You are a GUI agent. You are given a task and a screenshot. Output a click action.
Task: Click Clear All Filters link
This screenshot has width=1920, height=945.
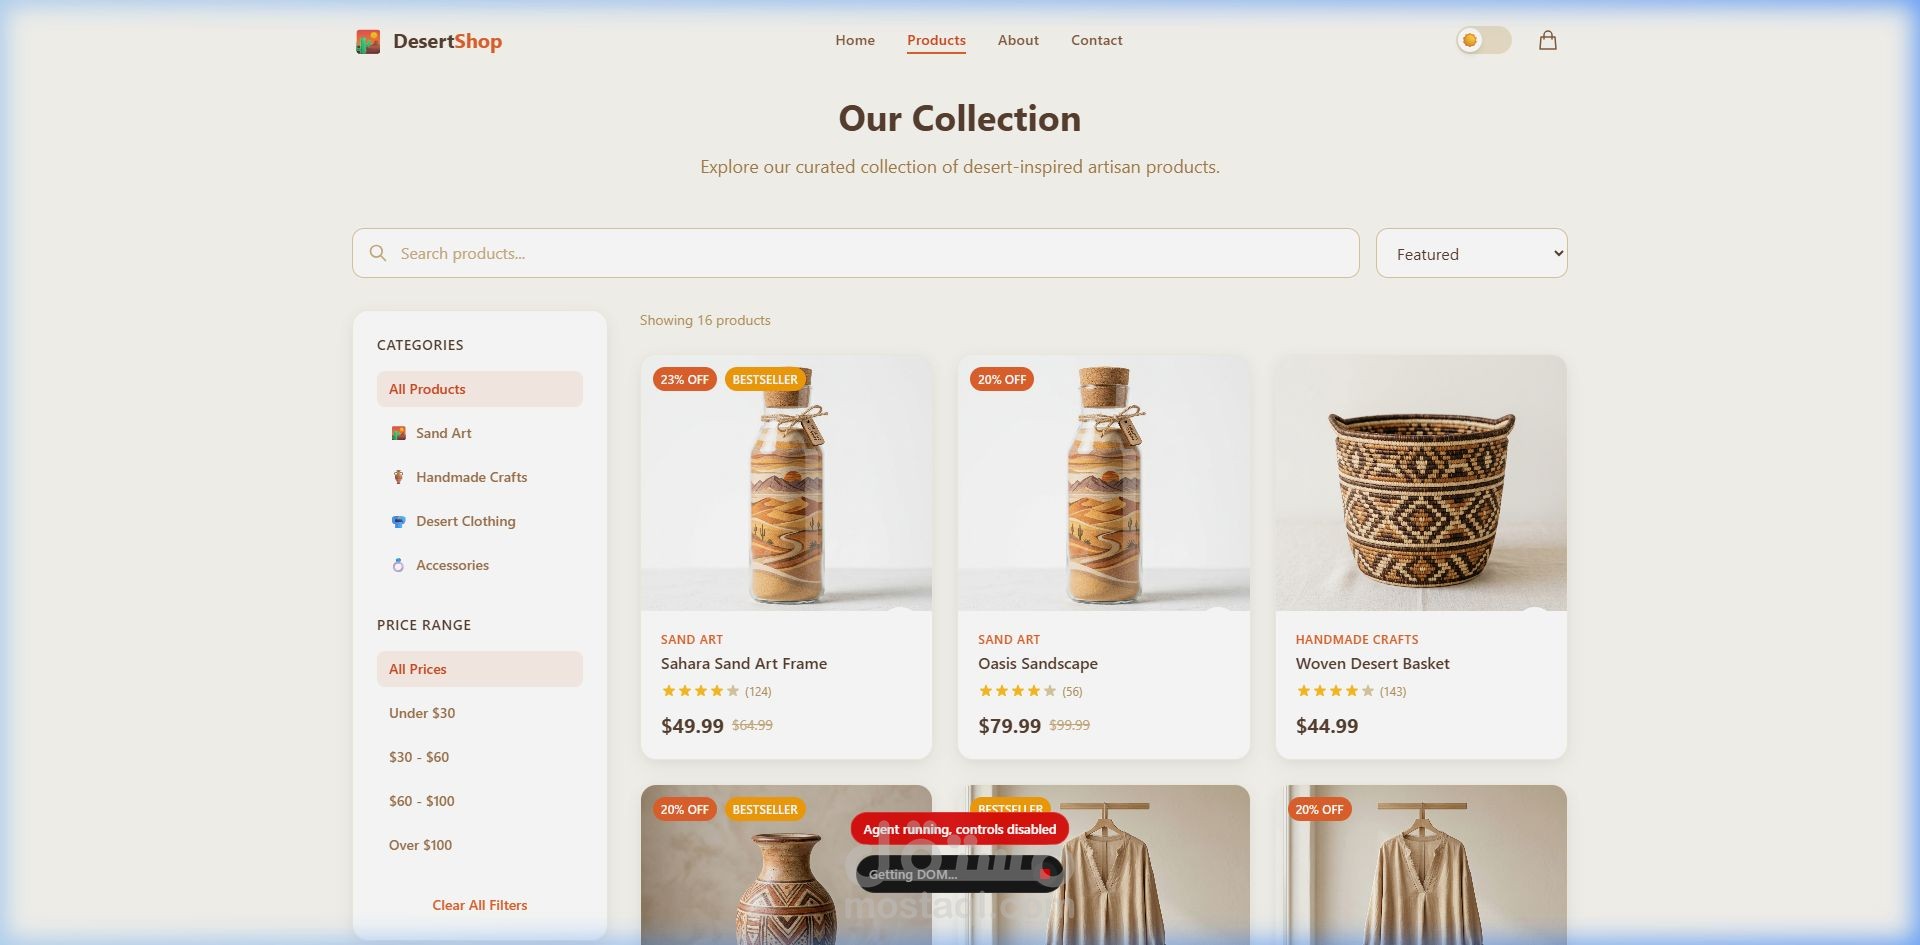479,905
